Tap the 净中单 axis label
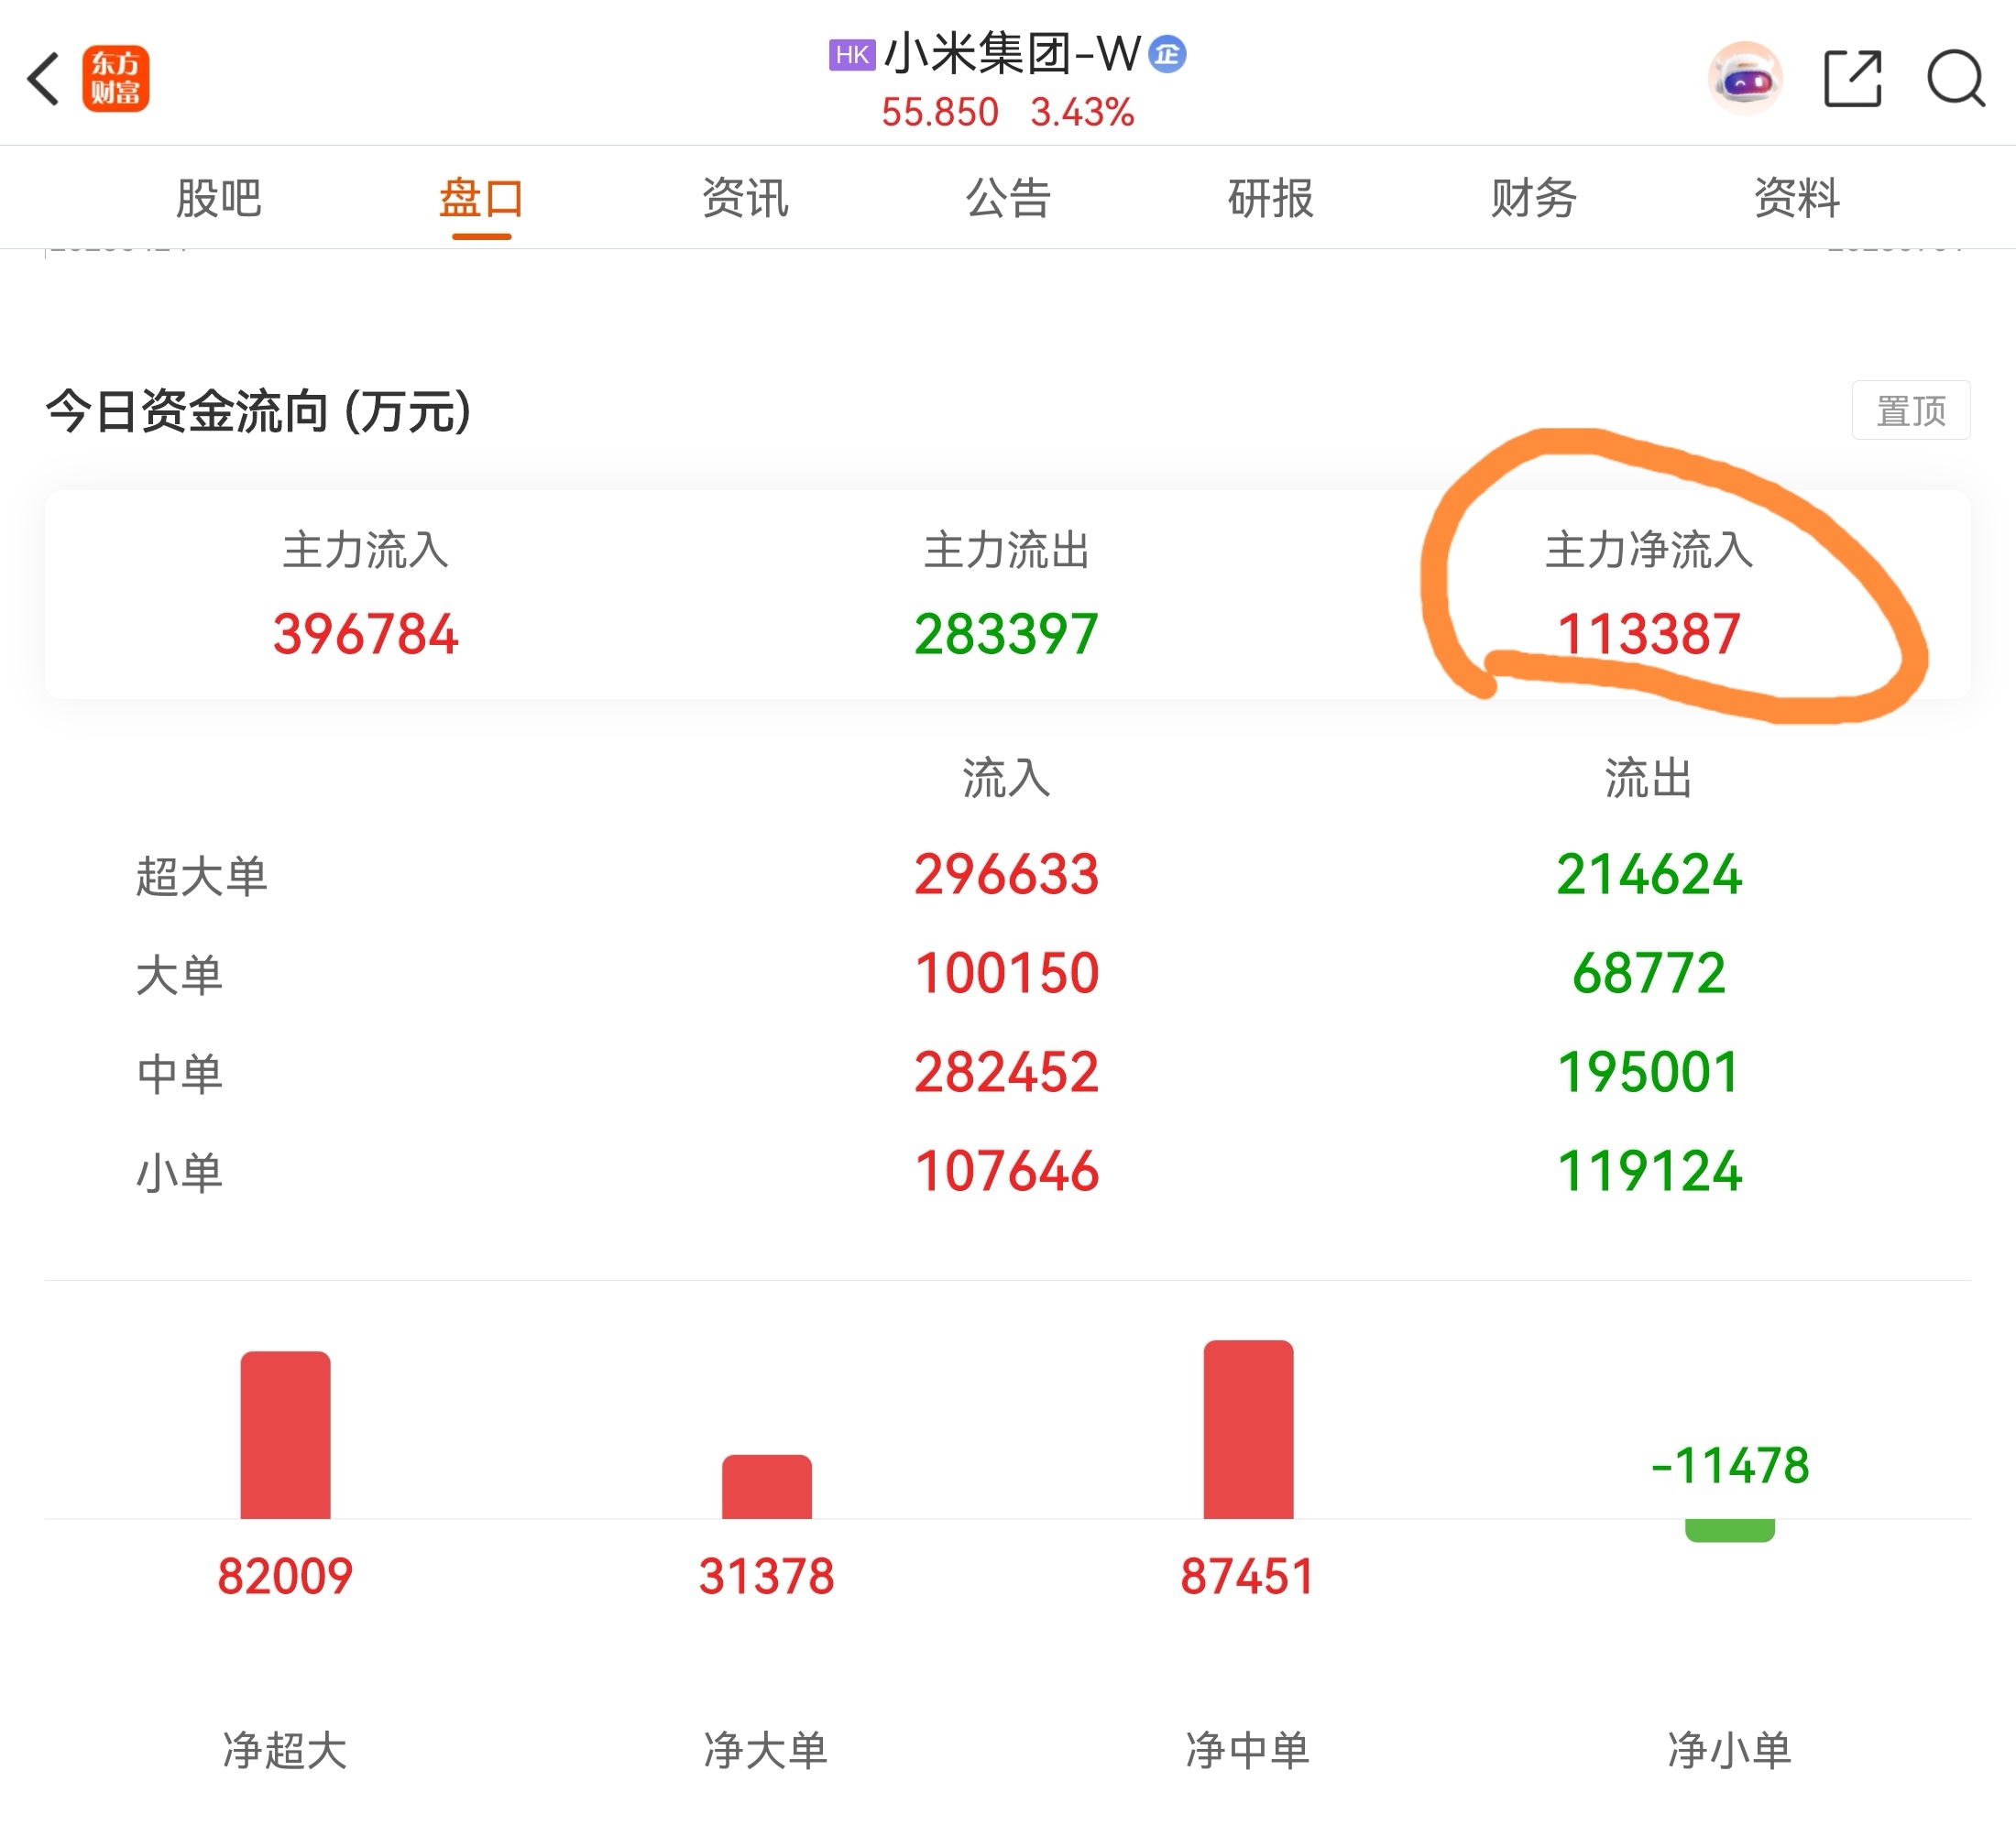Screen dimensions: 2016x1847 [x=1248, y=1750]
